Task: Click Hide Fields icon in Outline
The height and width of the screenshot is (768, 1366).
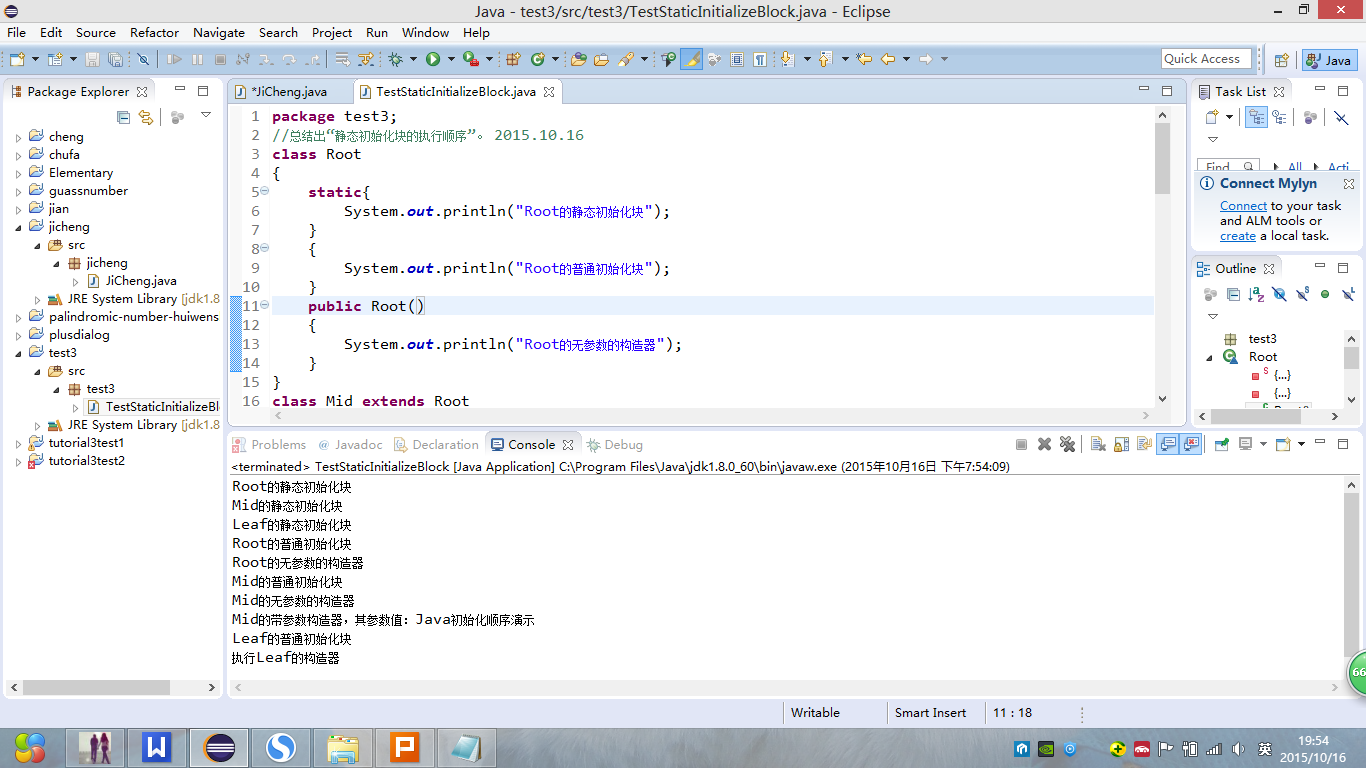Action: (x=1278, y=294)
